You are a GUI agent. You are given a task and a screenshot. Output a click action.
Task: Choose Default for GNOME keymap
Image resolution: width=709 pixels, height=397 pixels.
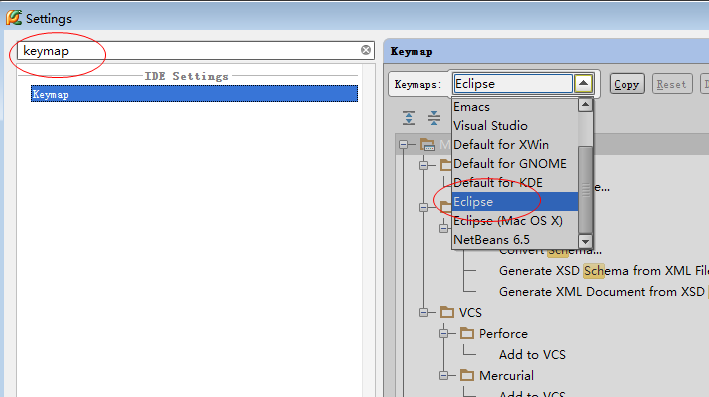(x=515, y=164)
